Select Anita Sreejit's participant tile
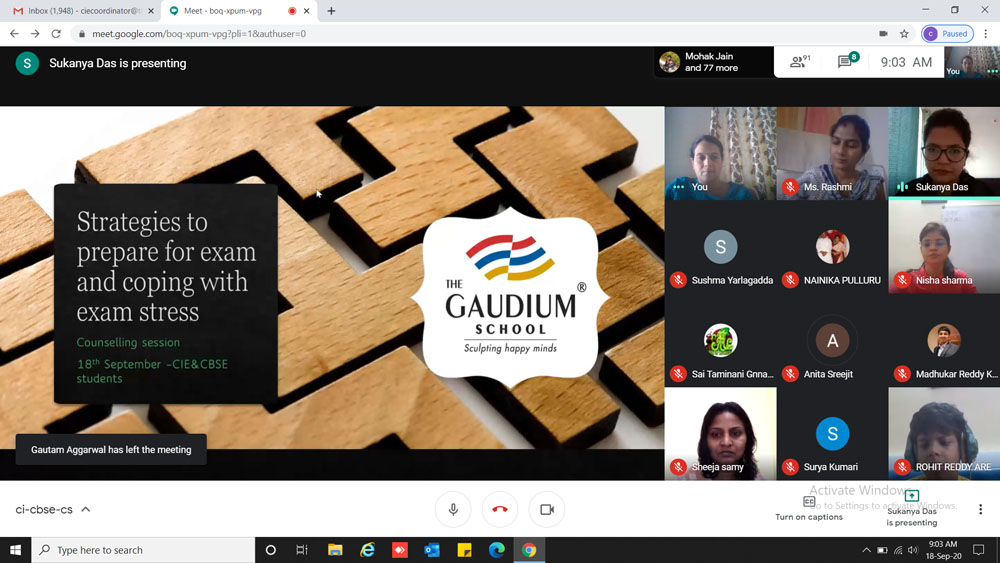 (x=832, y=340)
